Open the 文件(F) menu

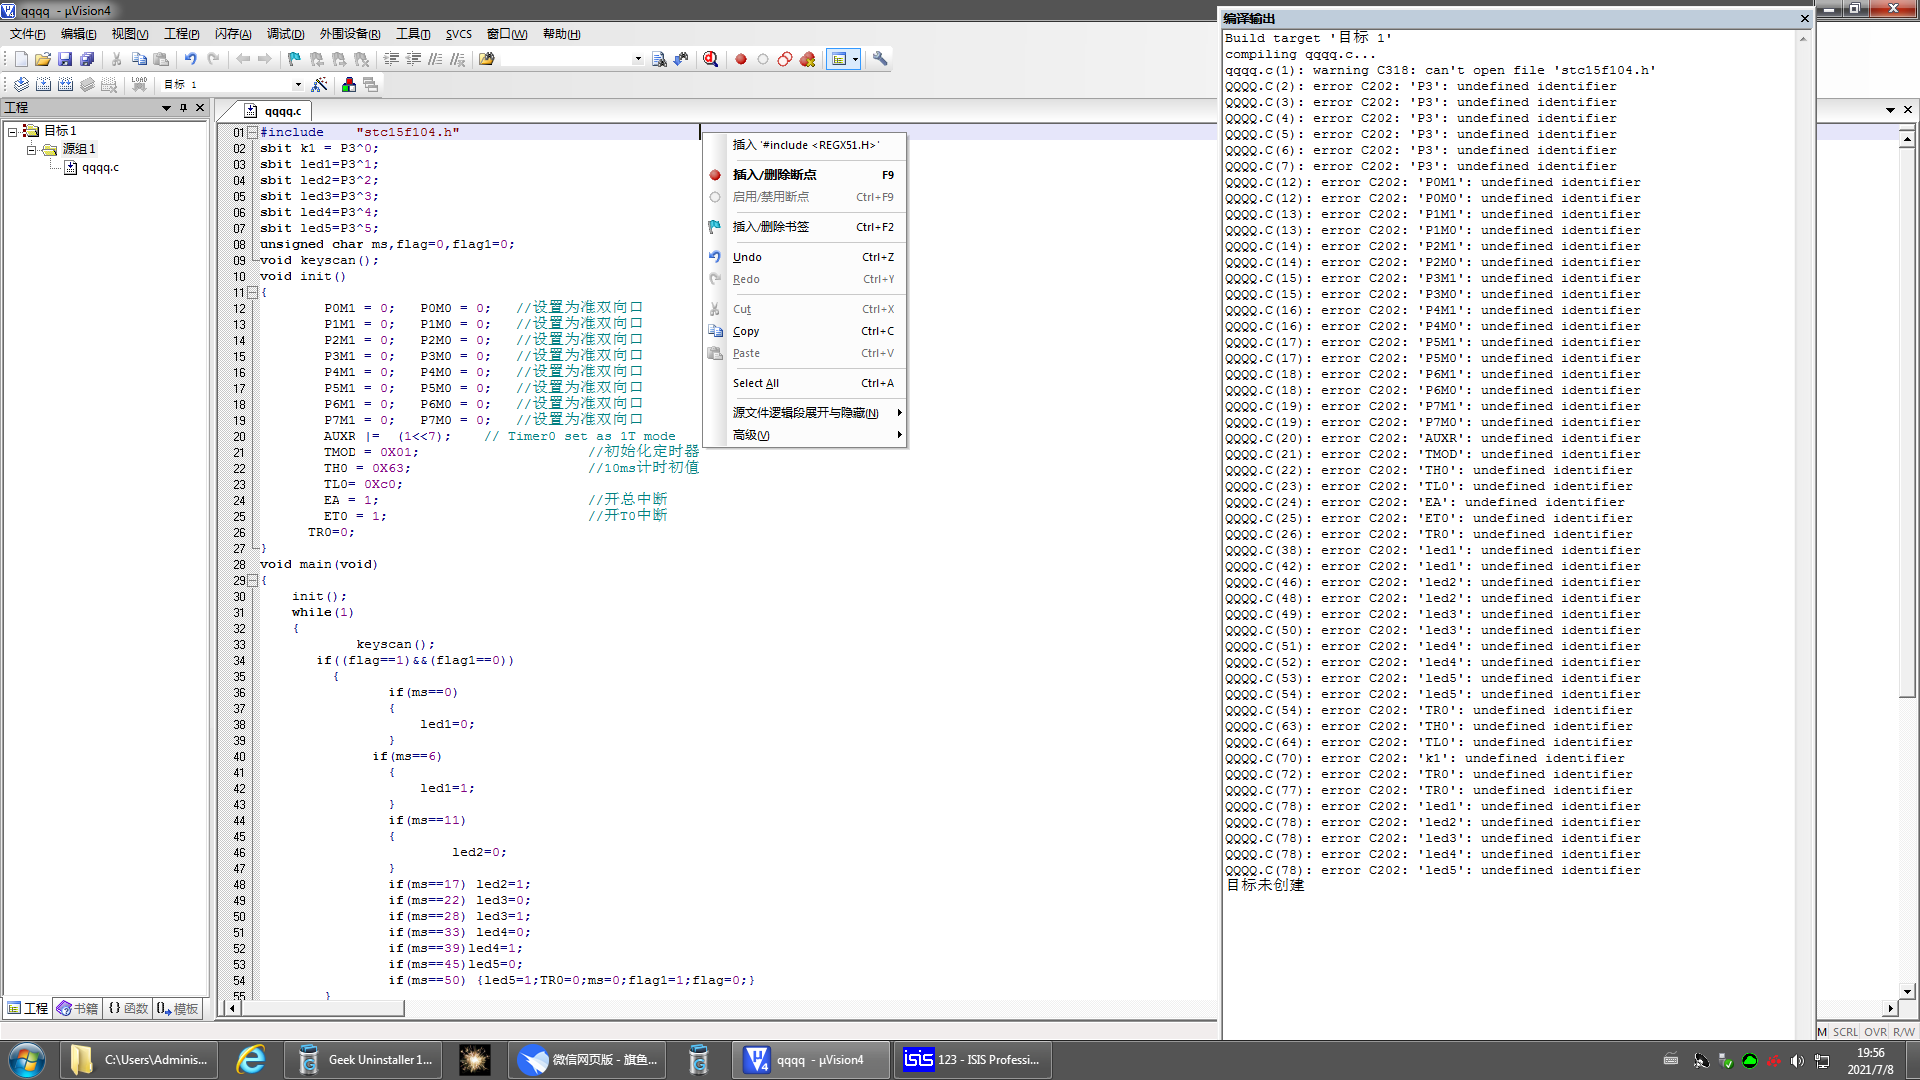coord(27,34)
